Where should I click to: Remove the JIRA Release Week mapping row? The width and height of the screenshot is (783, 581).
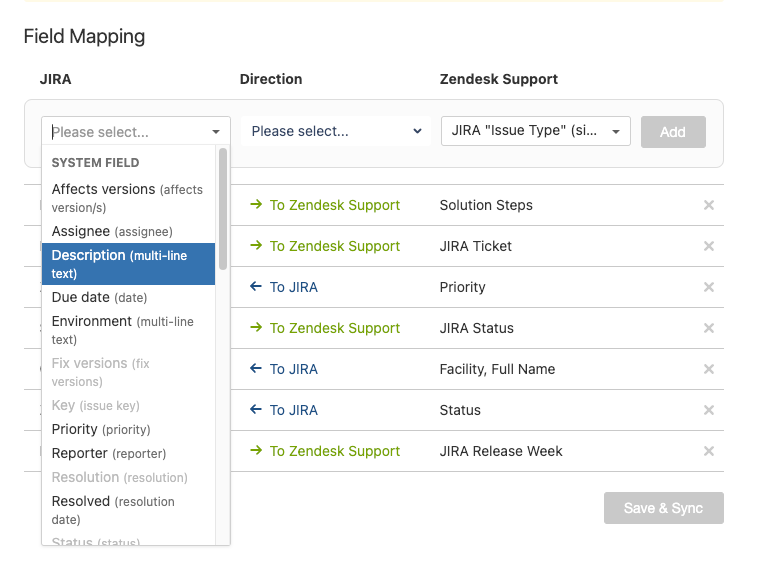tap(709, 451)
